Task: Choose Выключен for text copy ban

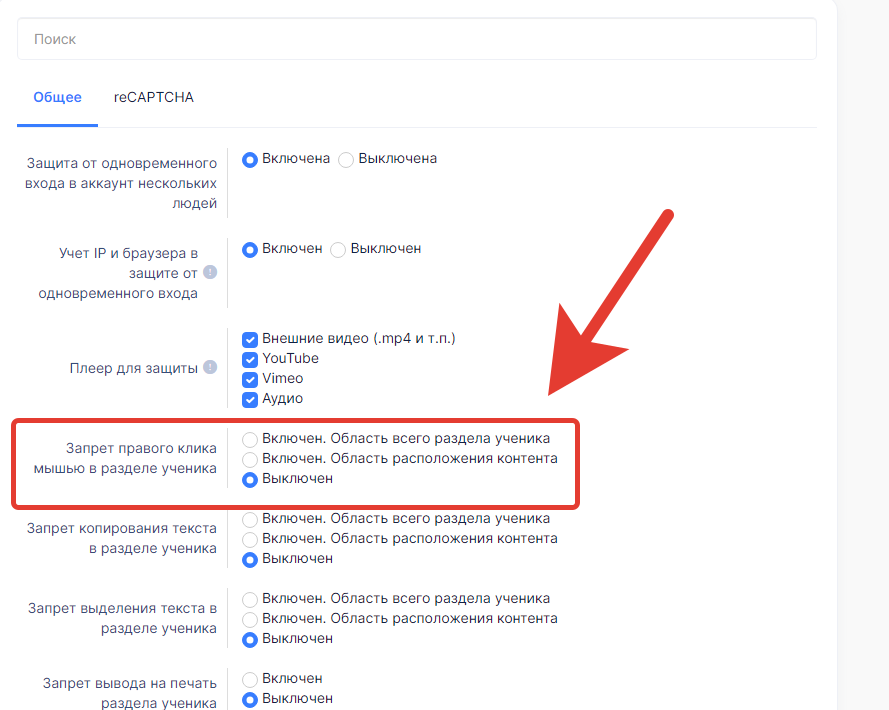Action: pos(250,560)
